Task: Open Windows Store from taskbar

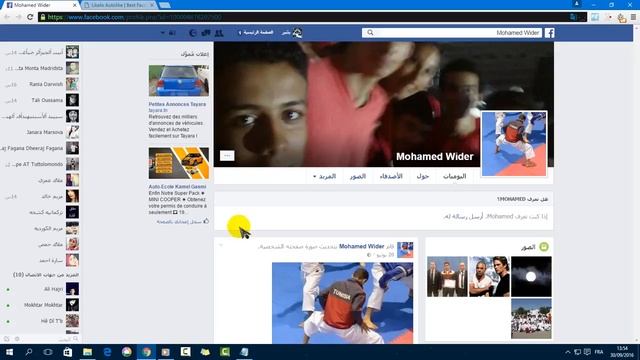Action: coord(68,352)
